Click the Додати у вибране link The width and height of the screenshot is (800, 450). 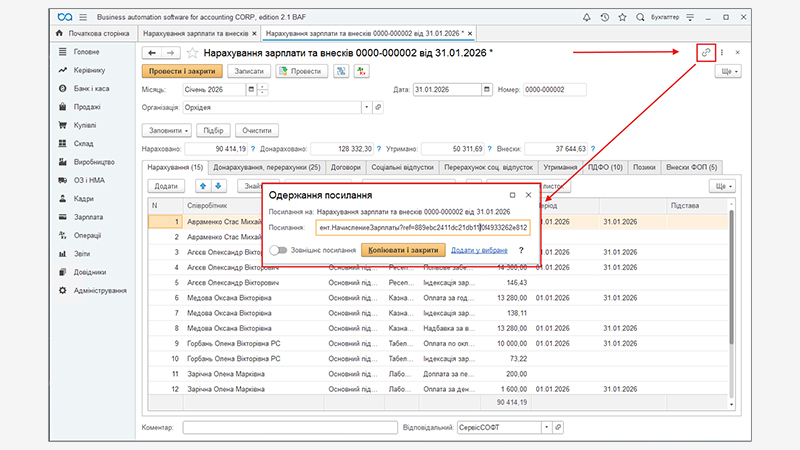pos(479,251)
